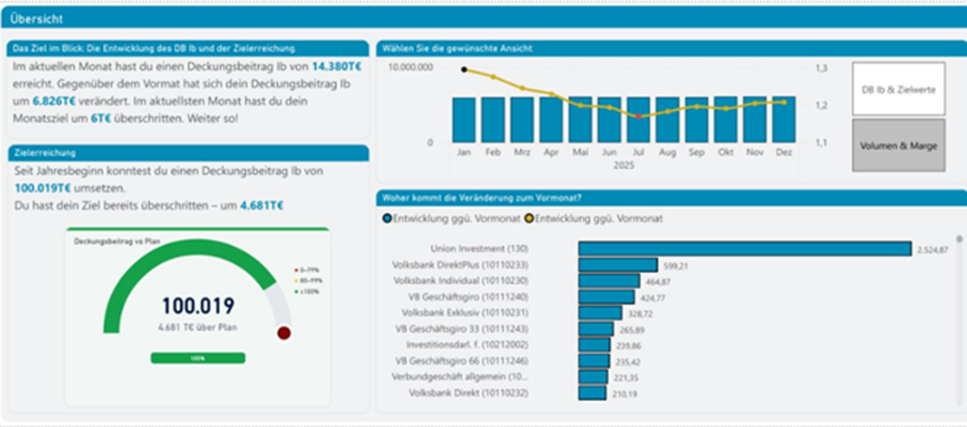The image size is (967, 427).
Task: Click the product bar chart's vertical scrollbar
Action: 960,300
